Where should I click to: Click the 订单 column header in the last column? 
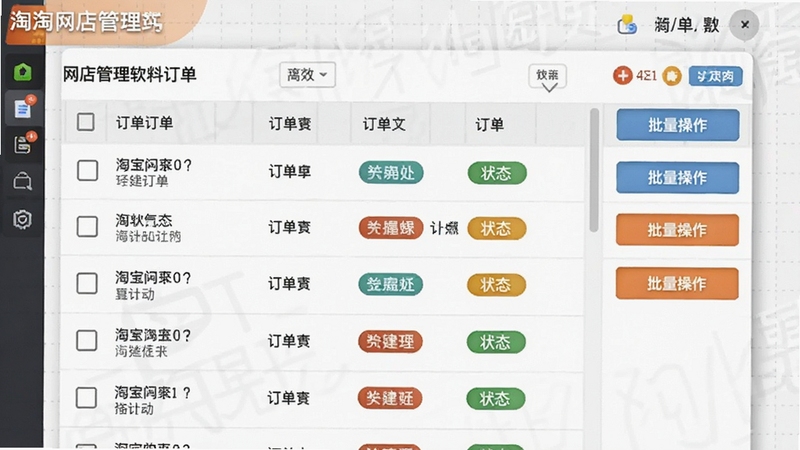[489, 124]
